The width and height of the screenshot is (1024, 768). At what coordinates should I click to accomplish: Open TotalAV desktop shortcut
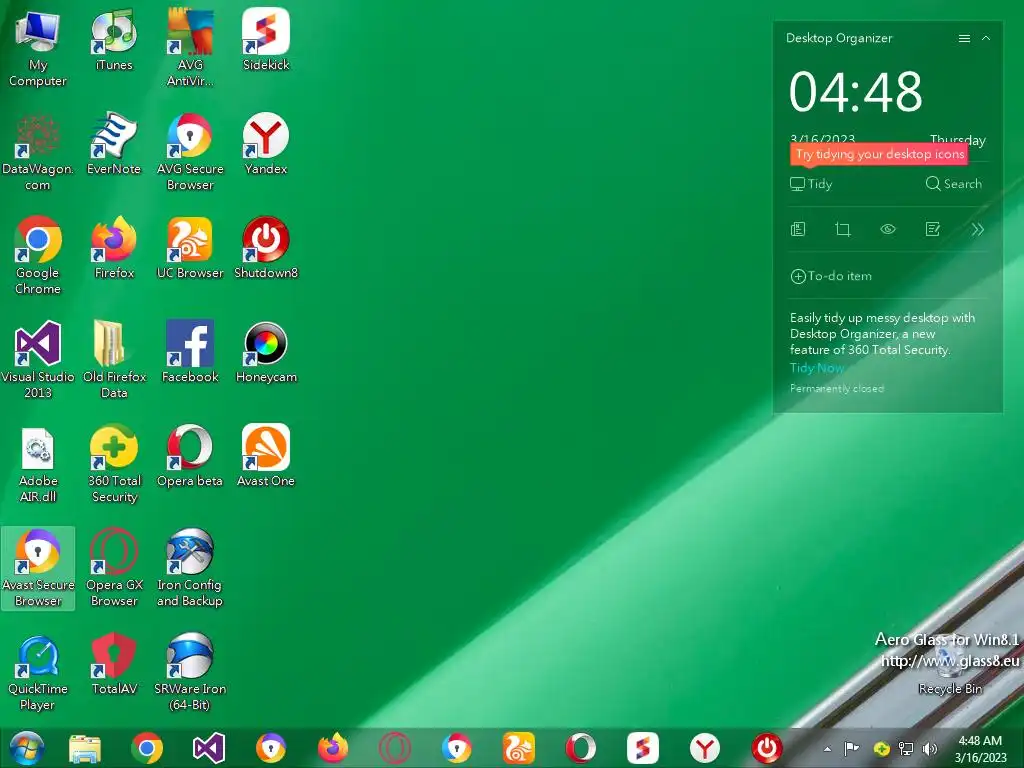click(114, 664)
